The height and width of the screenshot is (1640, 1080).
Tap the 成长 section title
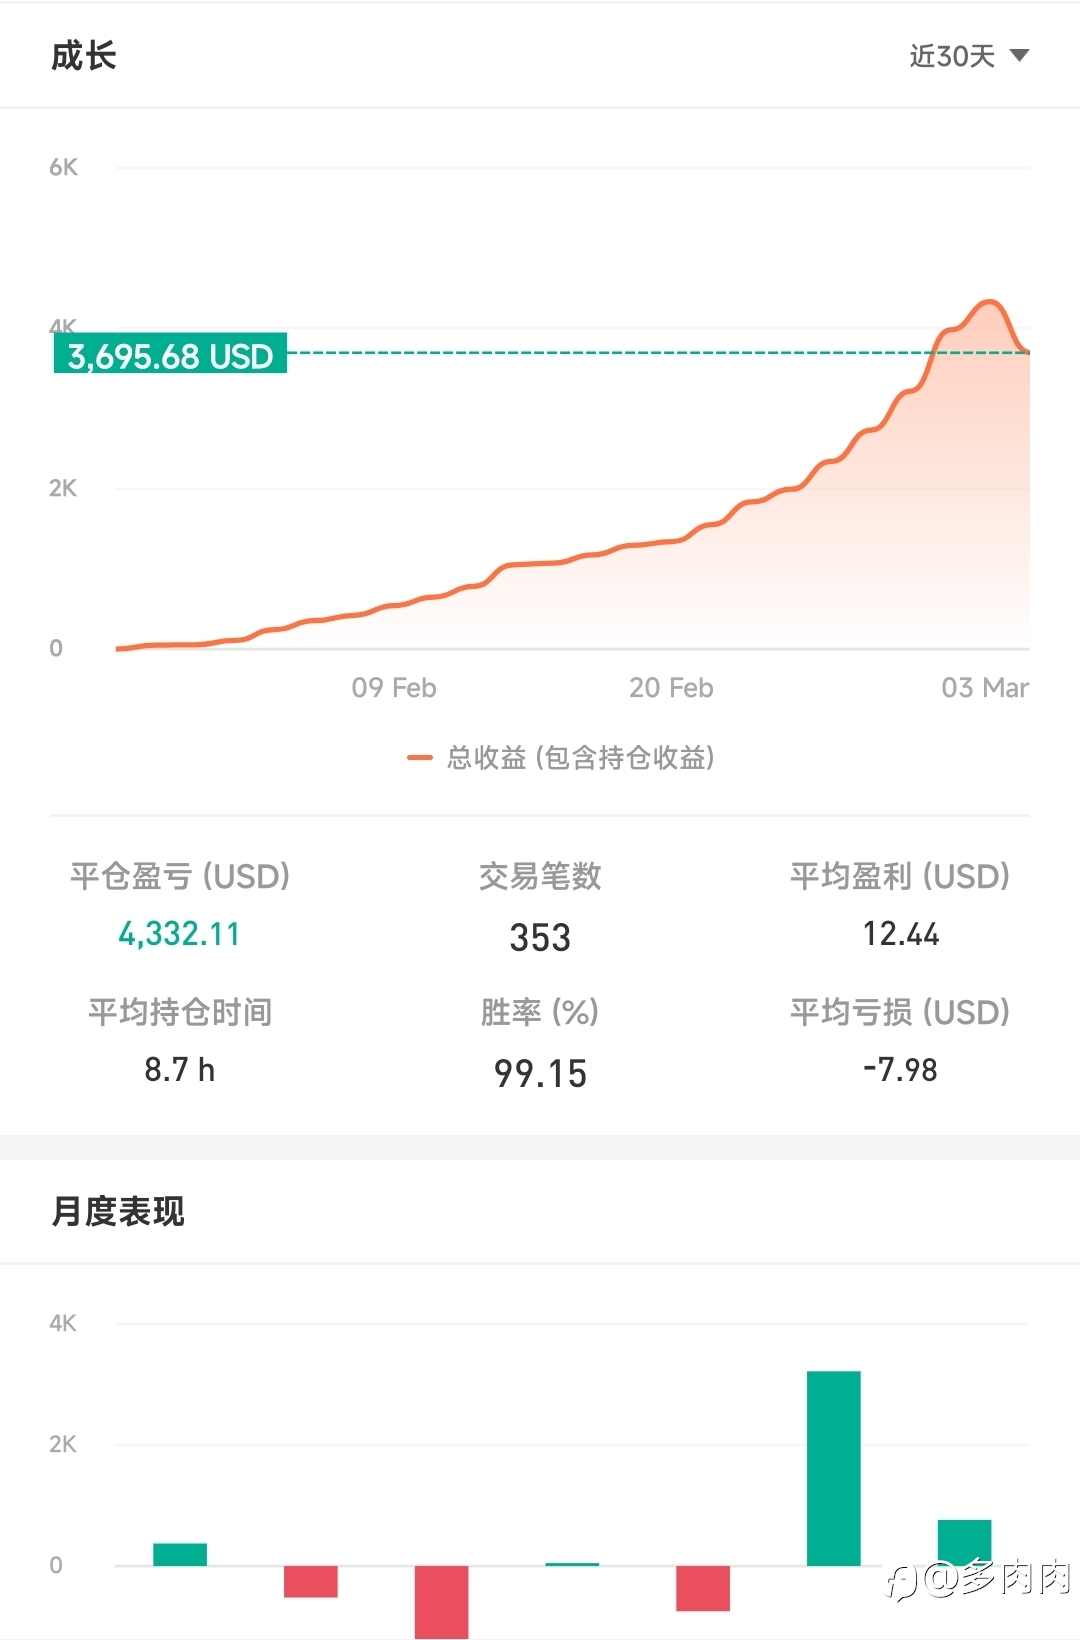84,56
